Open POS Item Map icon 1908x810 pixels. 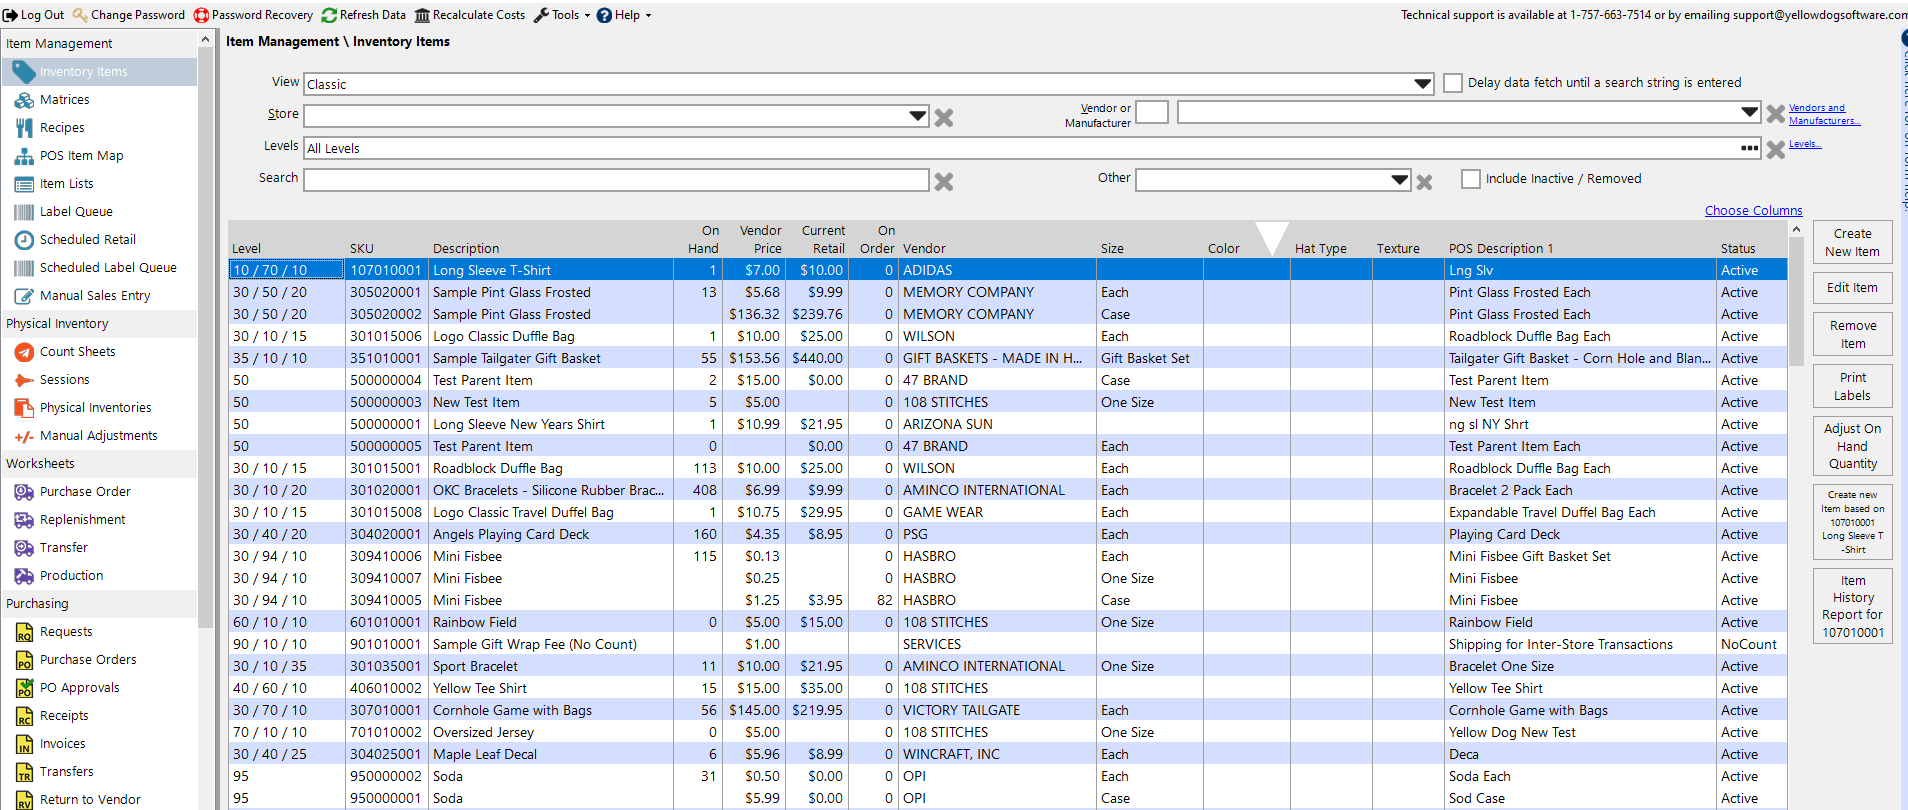24,156
